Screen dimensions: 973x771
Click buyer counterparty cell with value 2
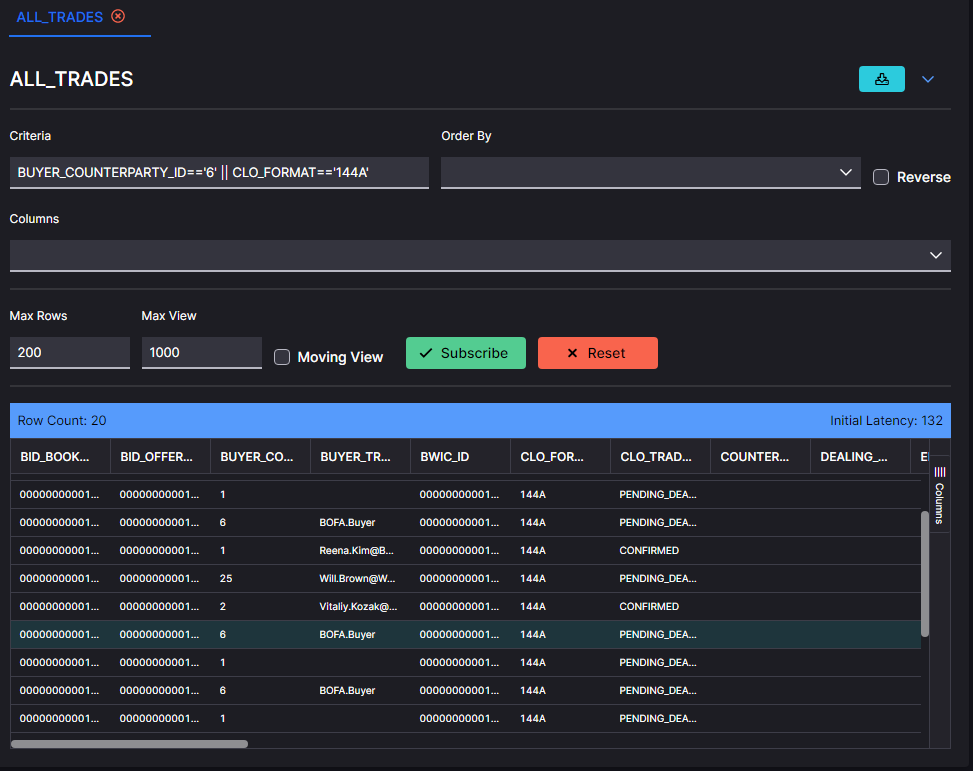pyautogui.click(x=260, y=606)
